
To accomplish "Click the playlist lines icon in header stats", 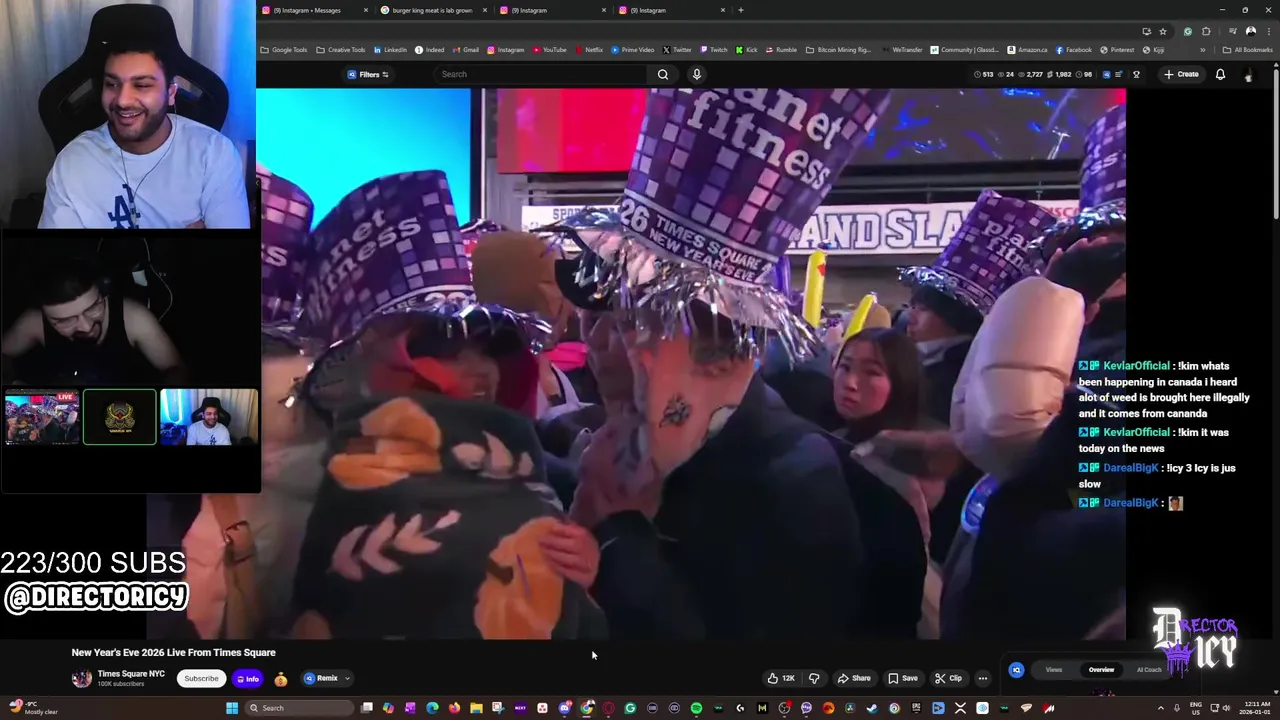I will 1119,74.
